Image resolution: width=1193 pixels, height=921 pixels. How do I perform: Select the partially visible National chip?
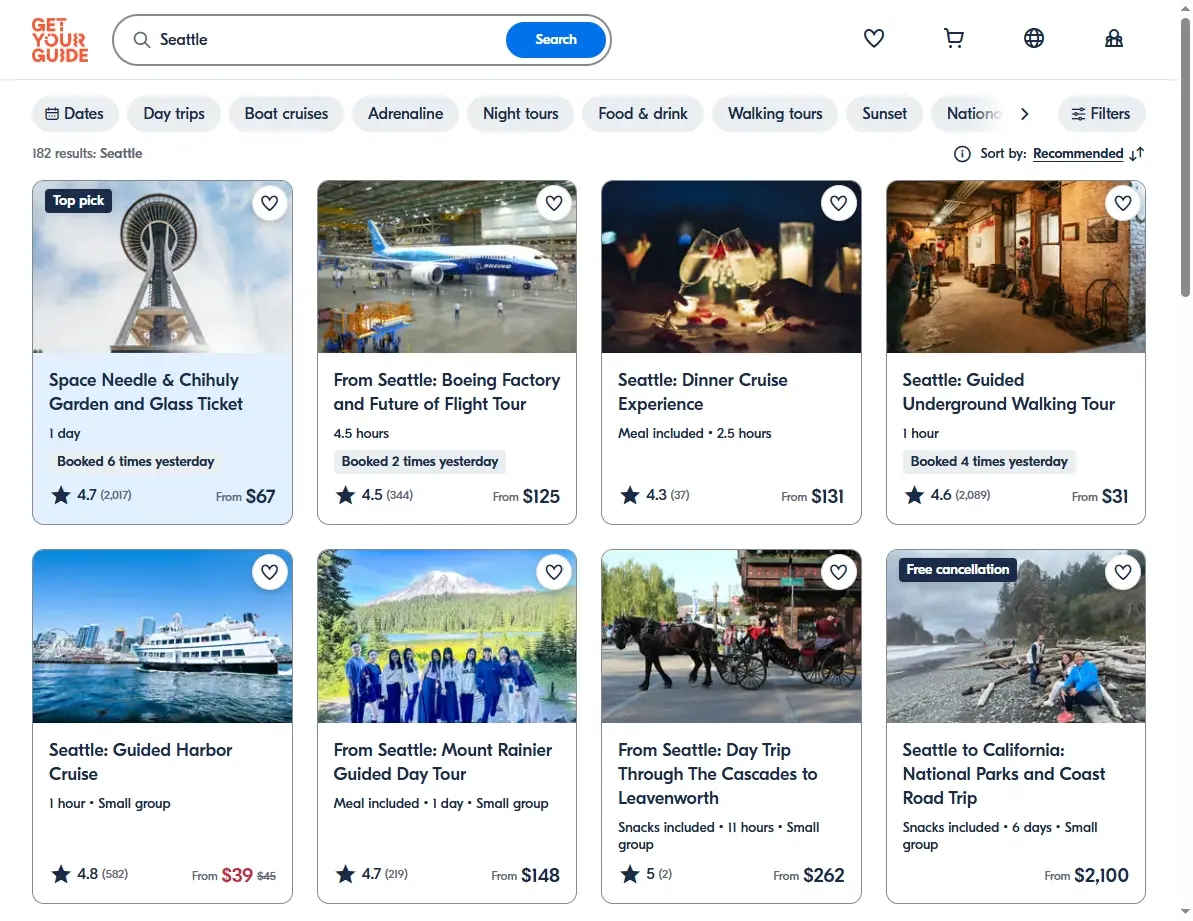(x=970, y=114)
